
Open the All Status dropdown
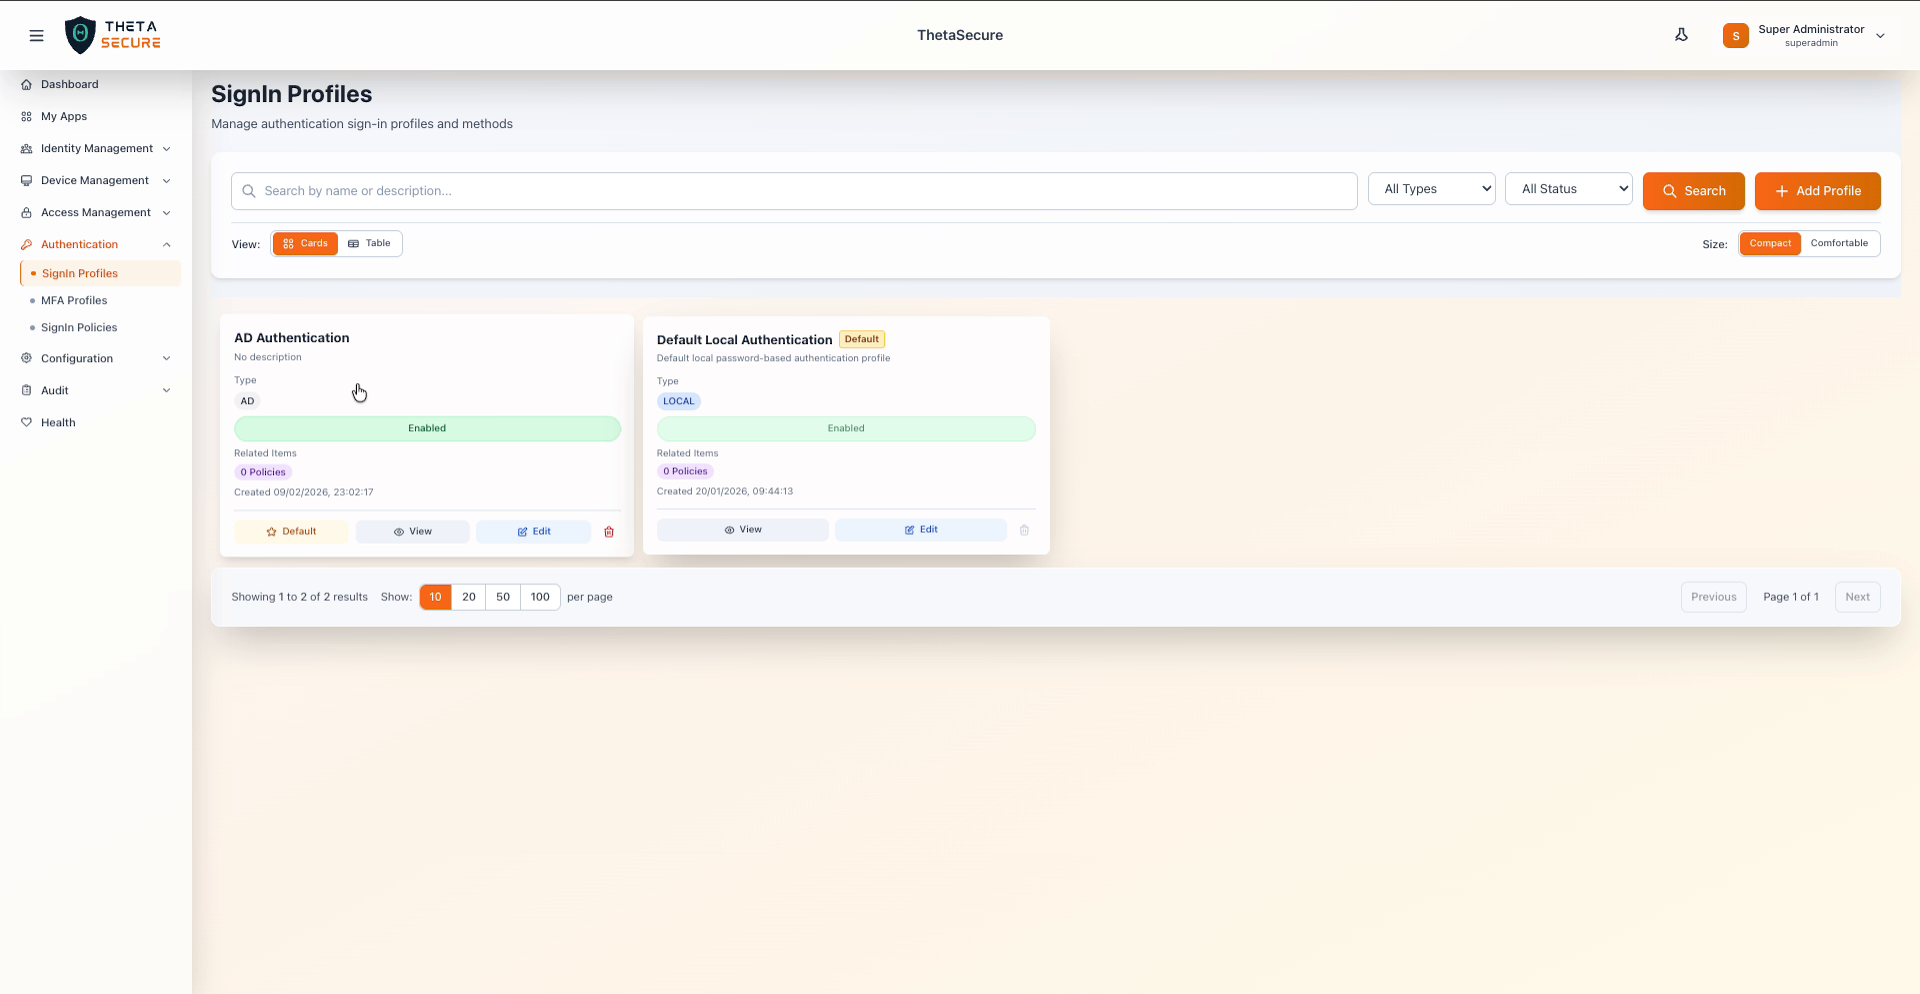[1568, 188]
